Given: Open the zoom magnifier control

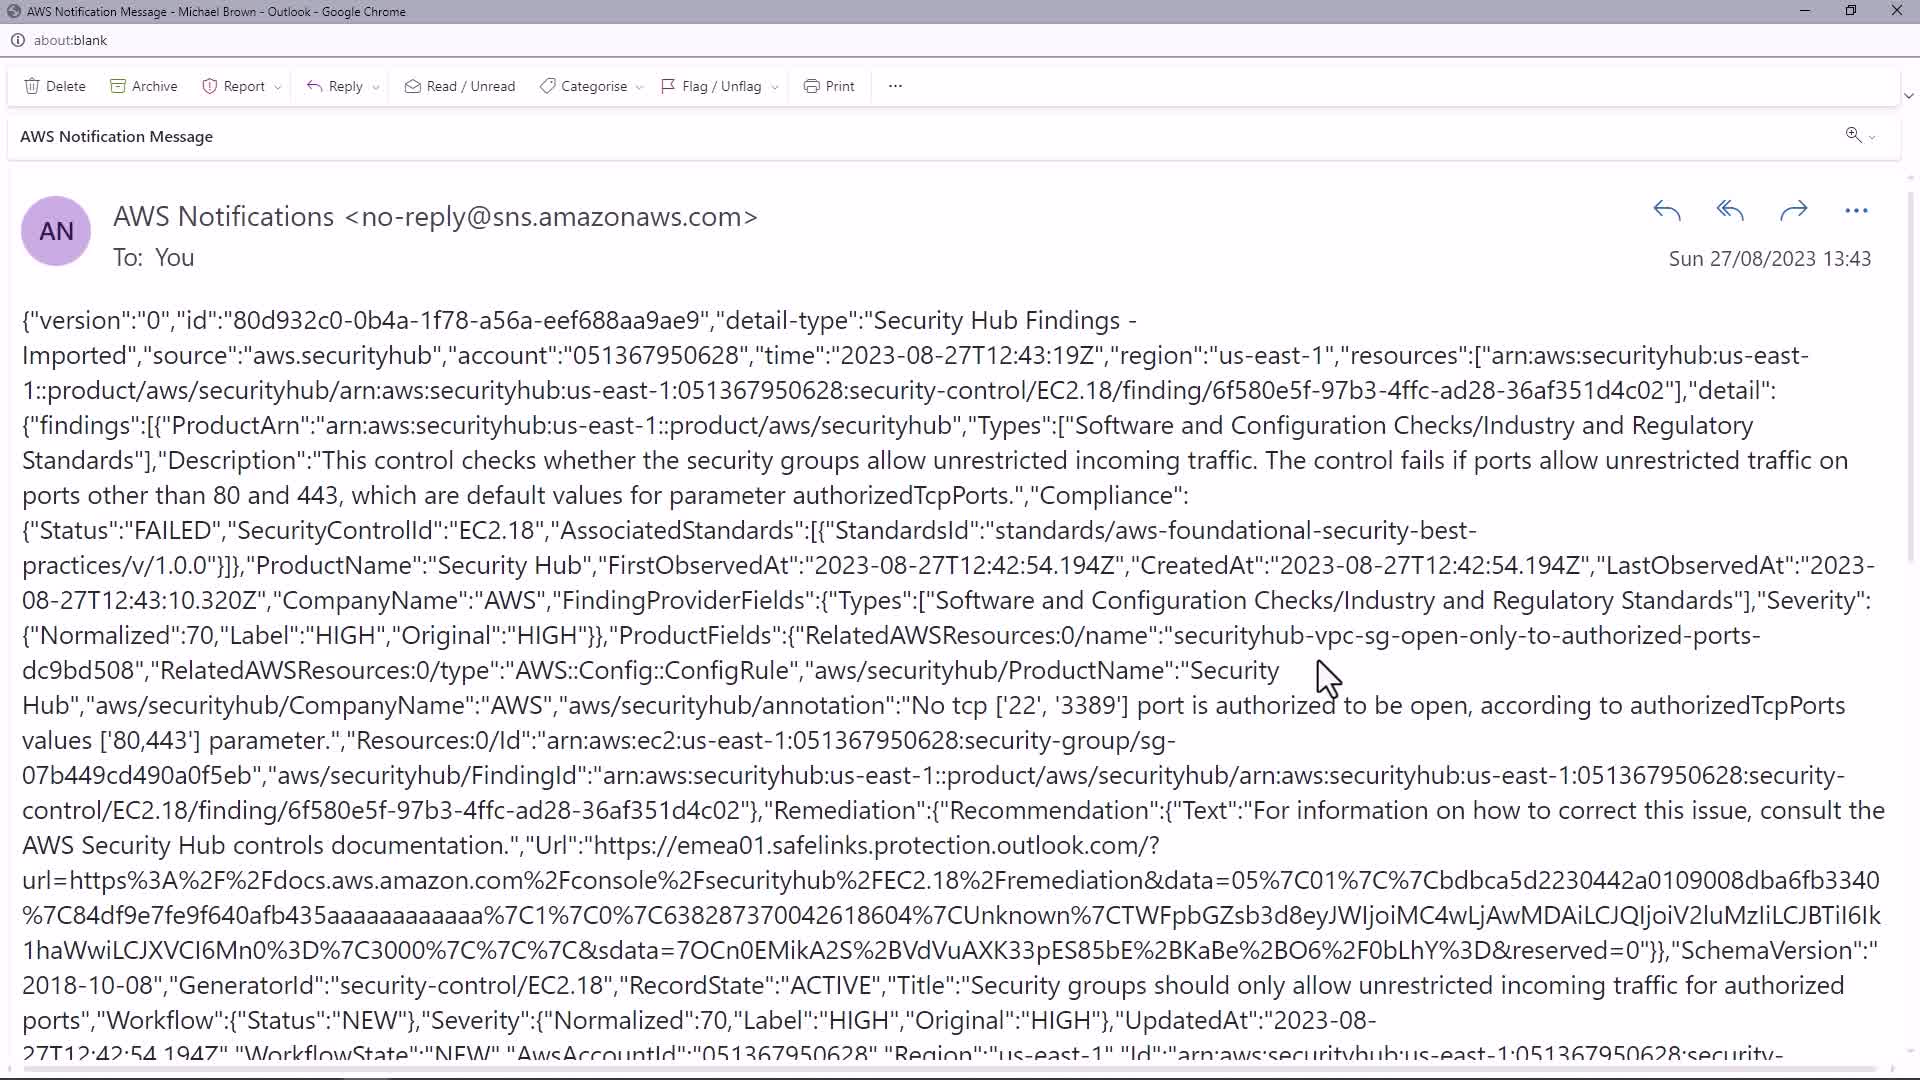Looking at the screenshot, I should (x=1853, y=135).
